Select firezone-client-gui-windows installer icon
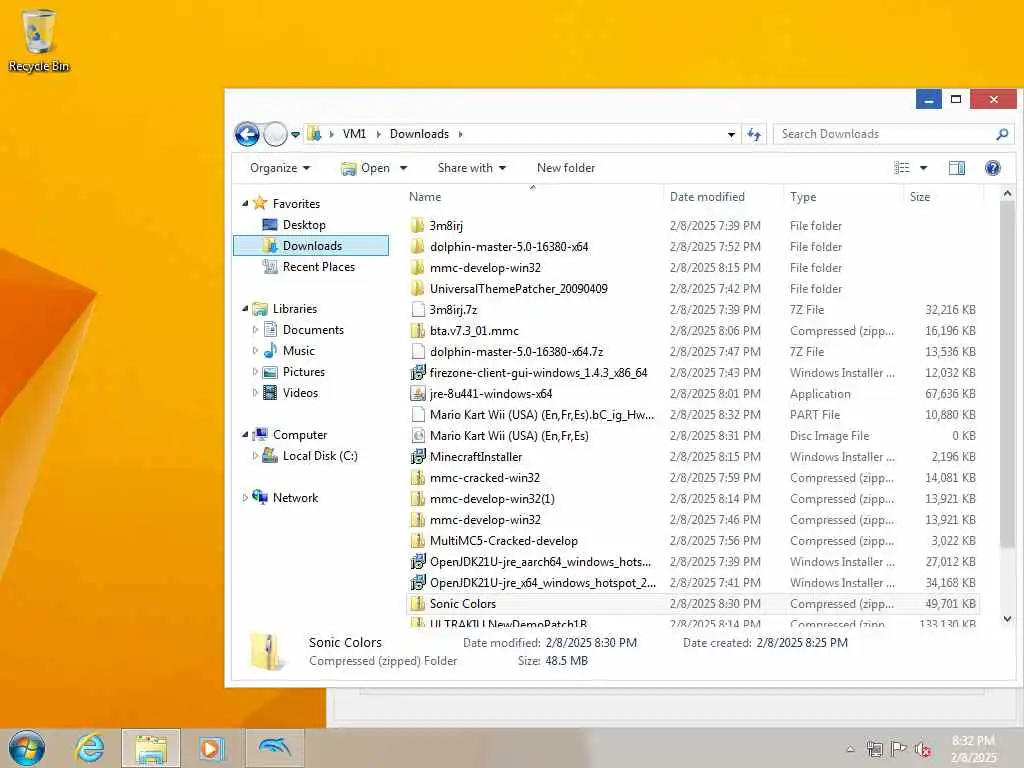1024x768 pixels. point(418,373)
